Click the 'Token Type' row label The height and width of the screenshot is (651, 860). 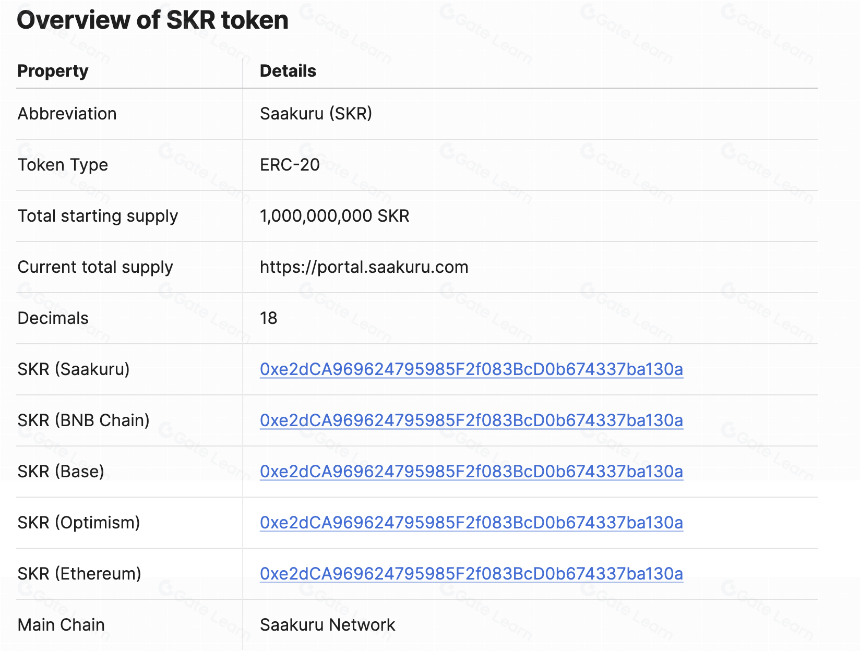click(x=63, y=165)
